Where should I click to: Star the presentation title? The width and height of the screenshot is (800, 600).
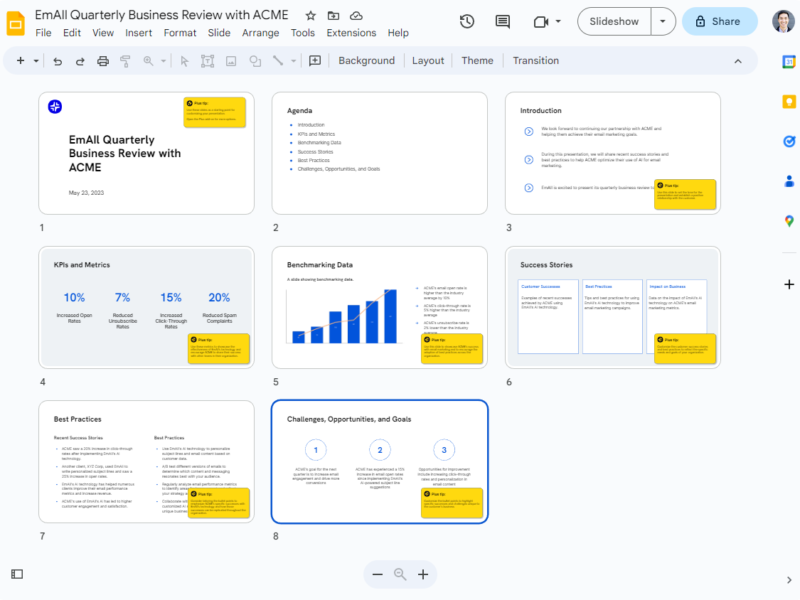coord(310,16)
